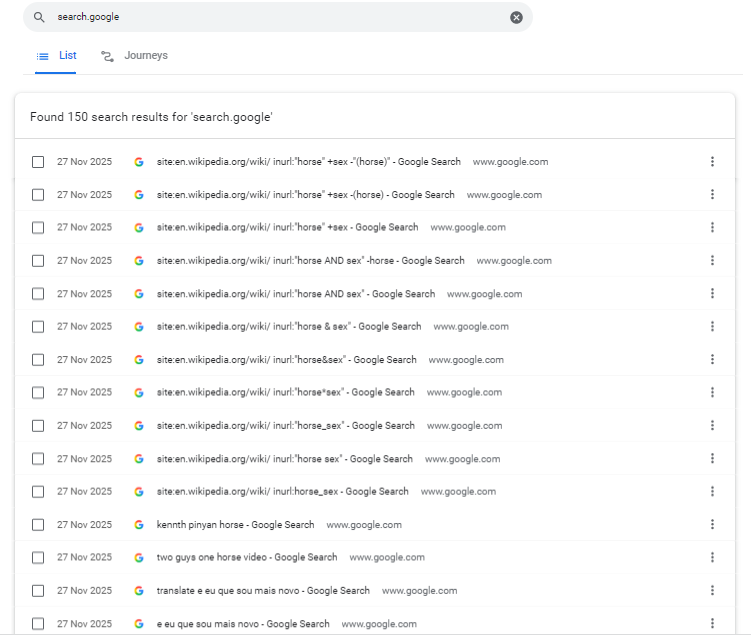The image size is (751, 636).
Task: Tick checkbox for '+sex -"(horse)"' entry
Action: [38, 162]
